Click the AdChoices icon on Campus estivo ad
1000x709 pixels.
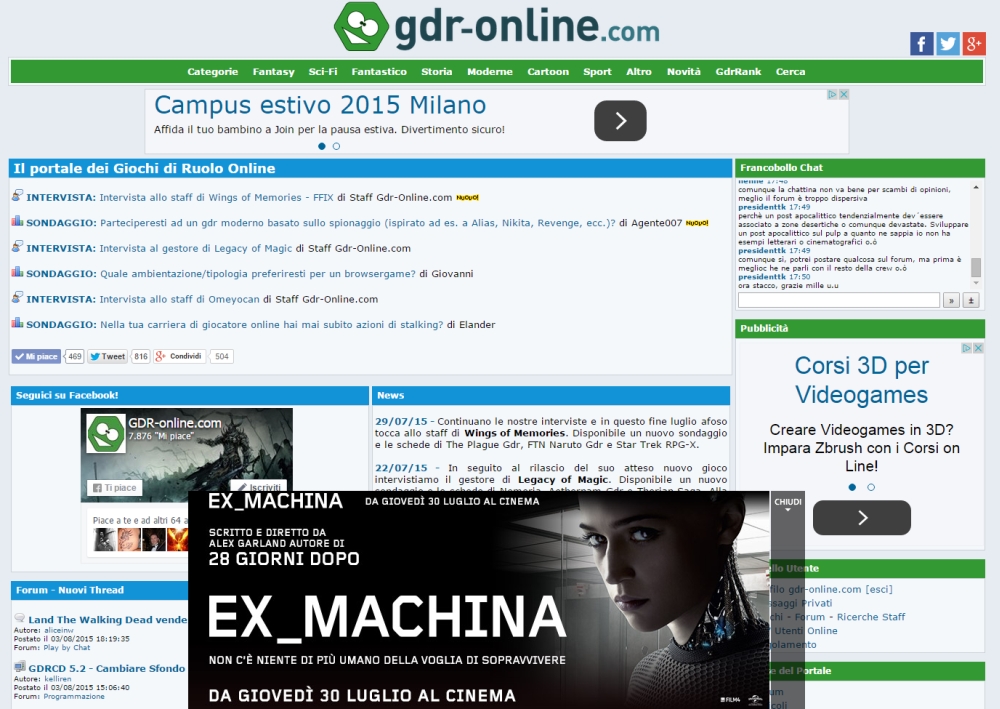click(832, 94)
